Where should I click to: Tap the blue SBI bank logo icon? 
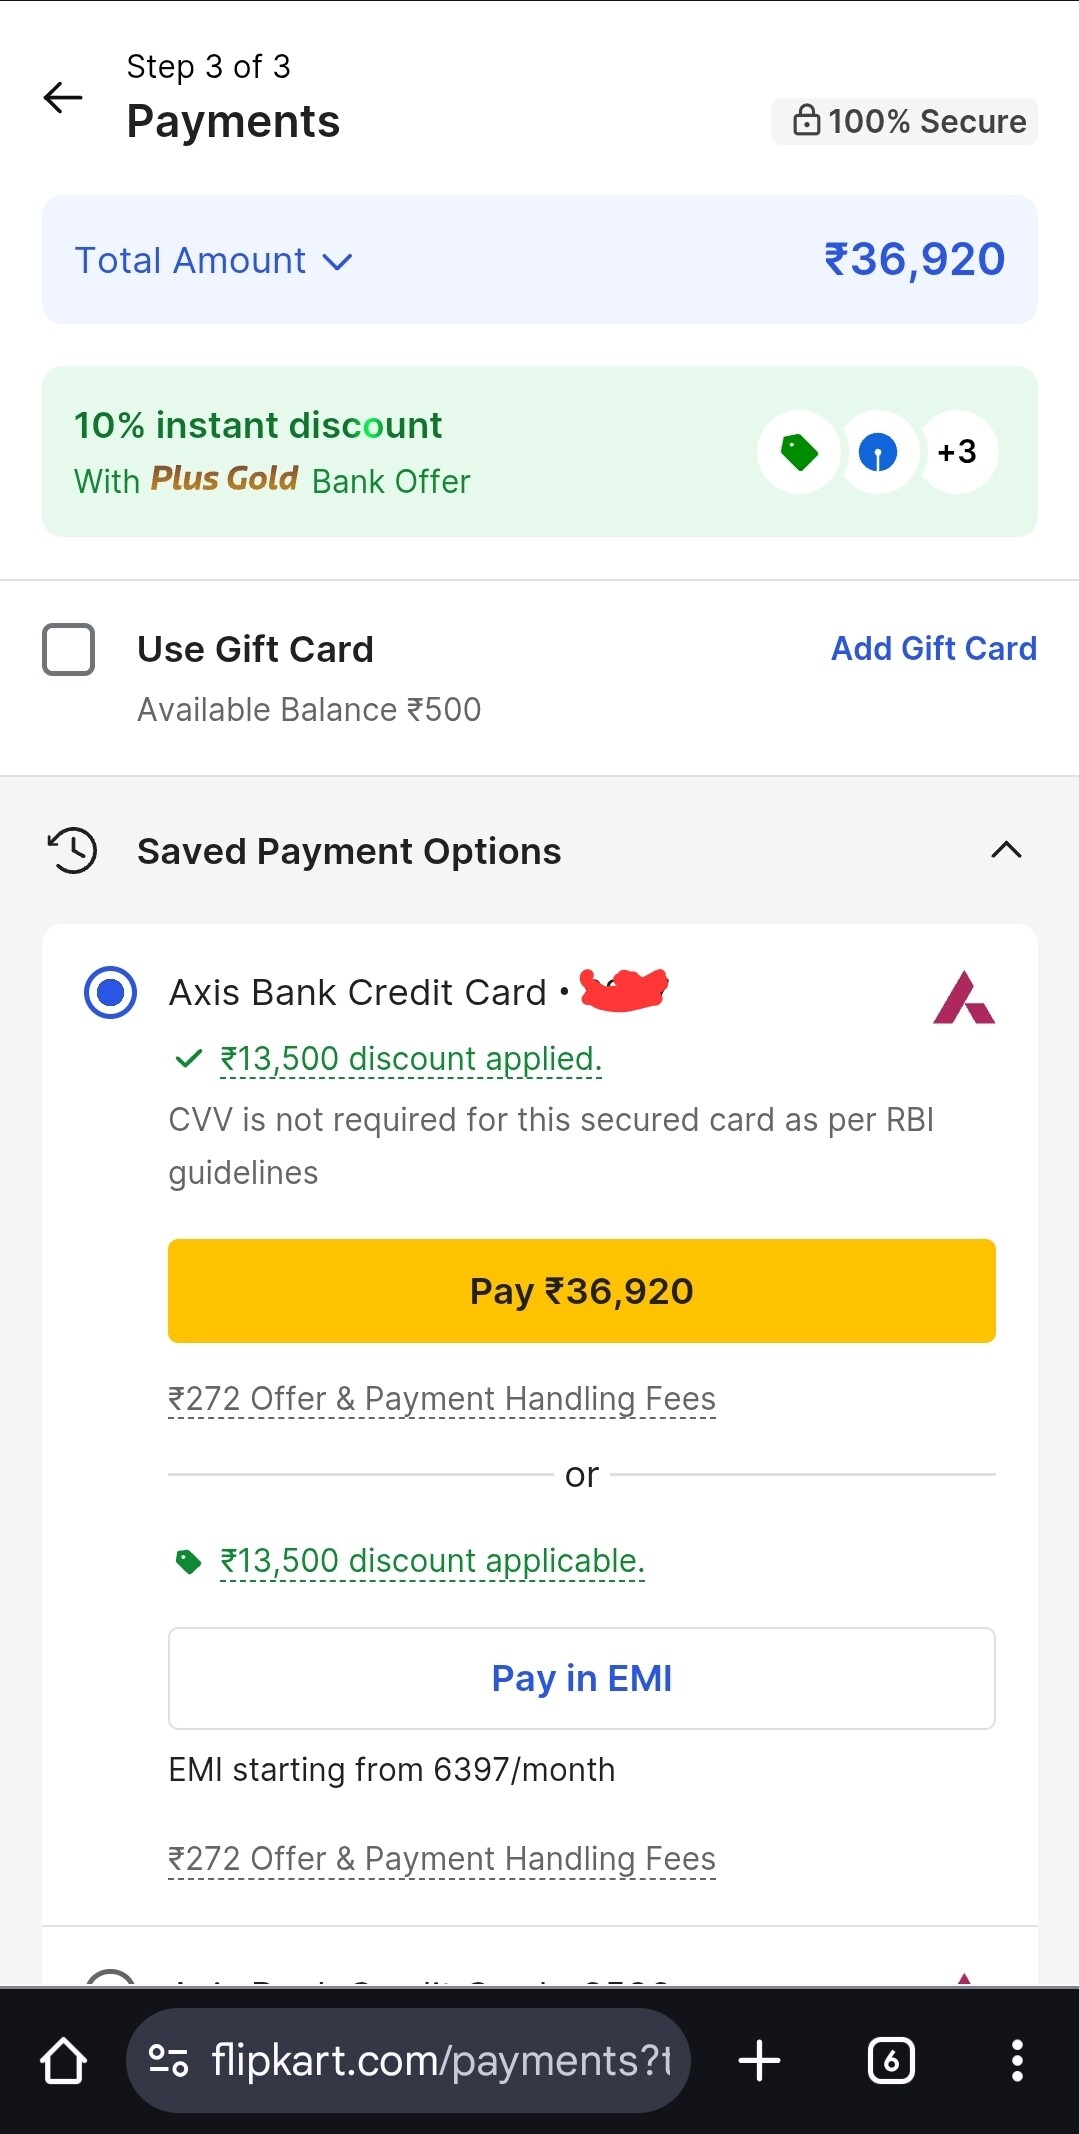click(878, 452)
